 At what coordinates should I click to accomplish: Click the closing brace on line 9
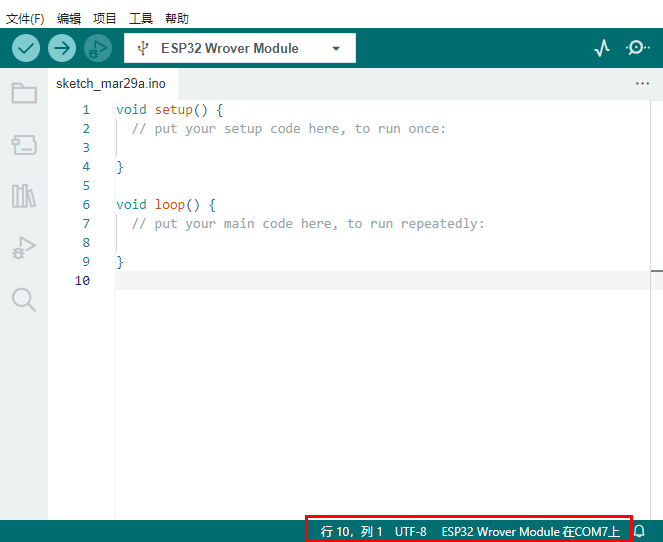[120, 262]
